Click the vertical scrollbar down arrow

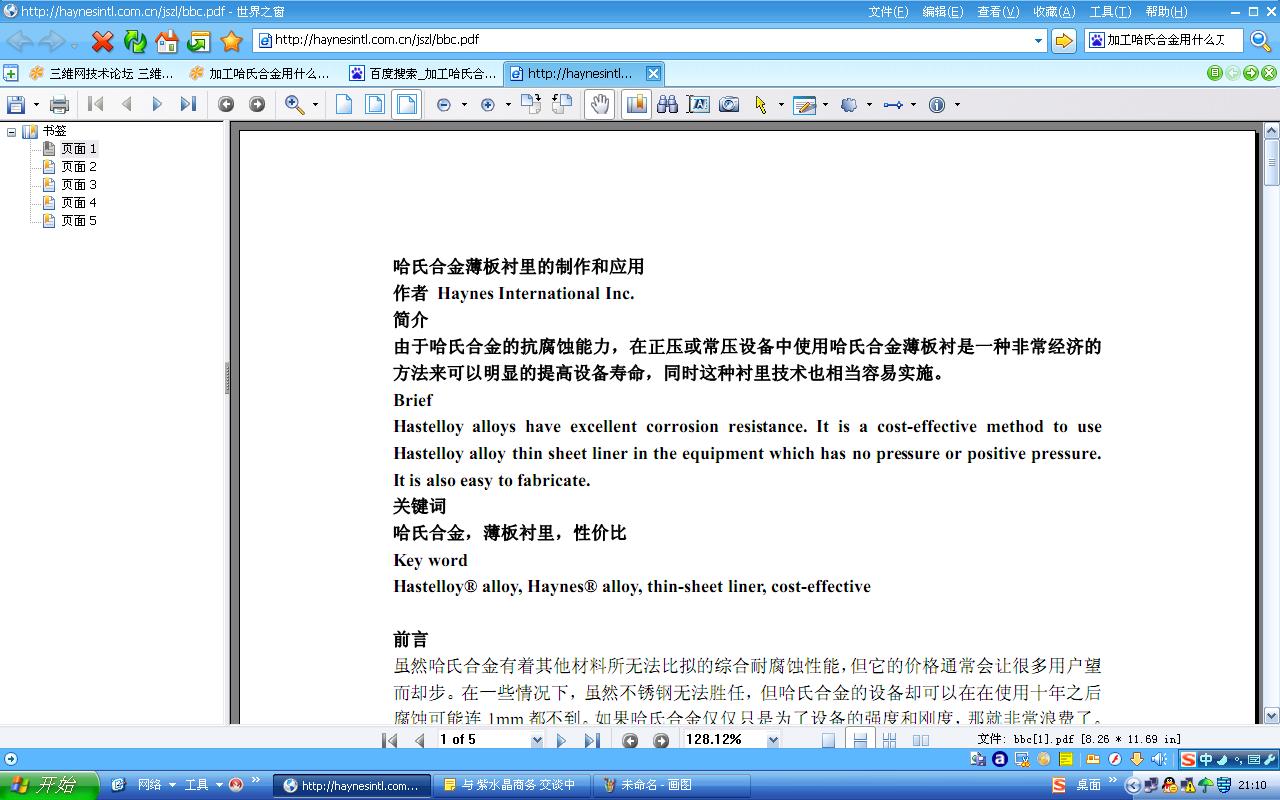[1272, 715]
